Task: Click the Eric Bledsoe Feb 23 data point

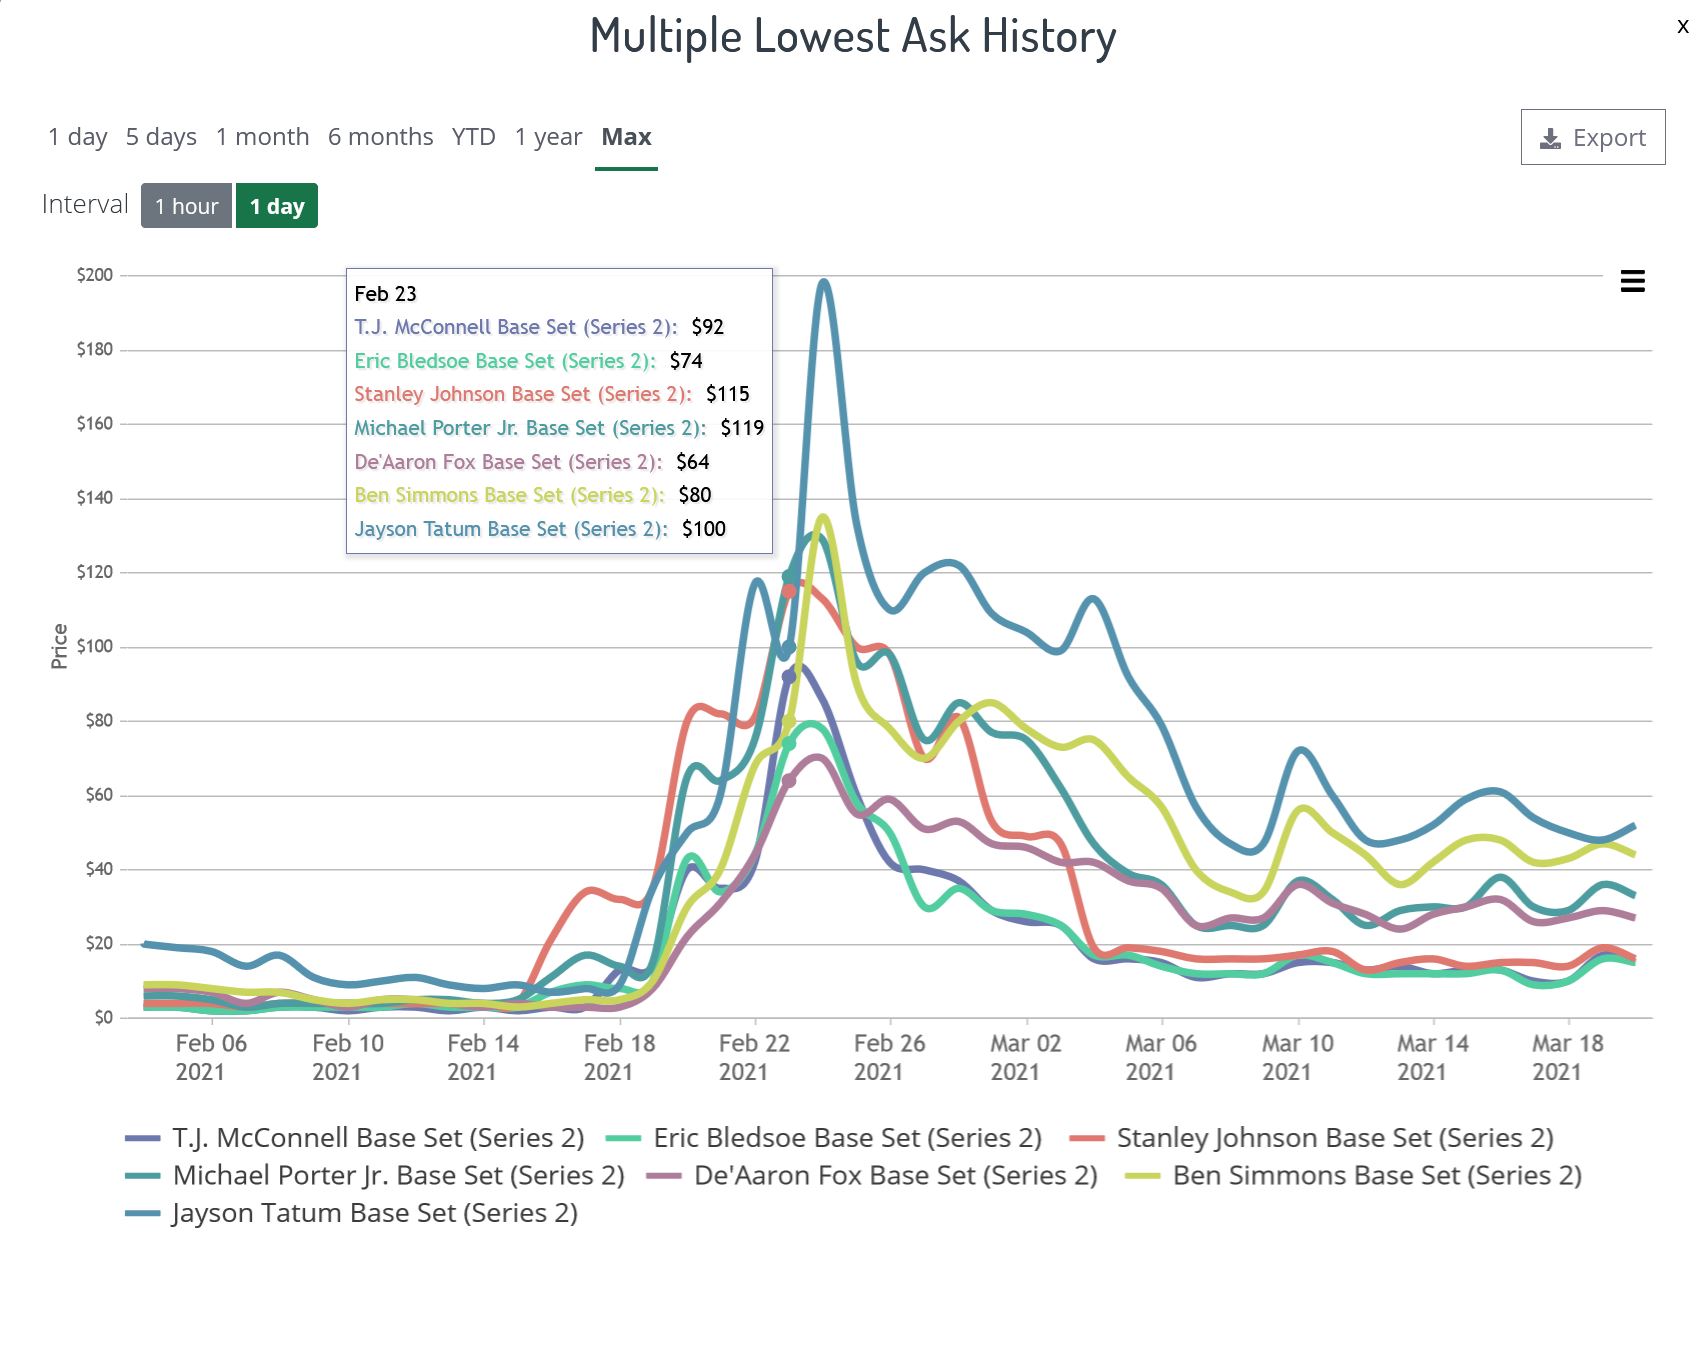Action: (789, 743)
